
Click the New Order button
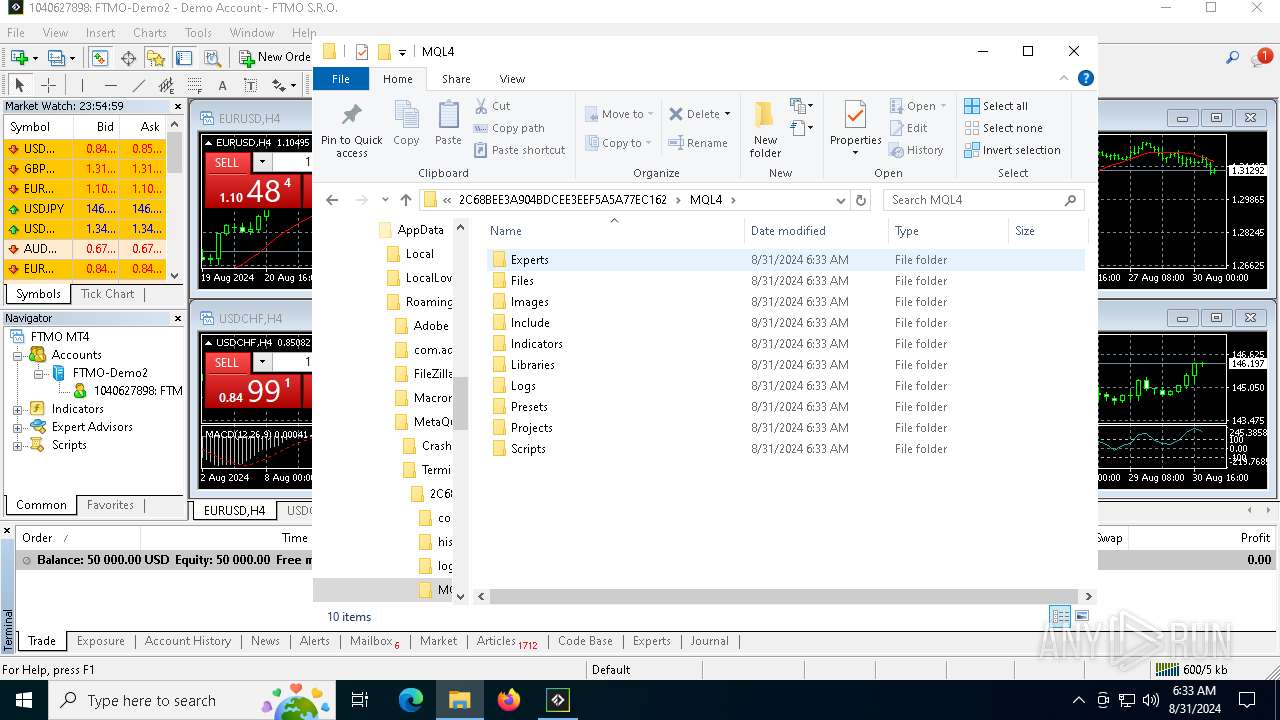(x=275, y=58)
